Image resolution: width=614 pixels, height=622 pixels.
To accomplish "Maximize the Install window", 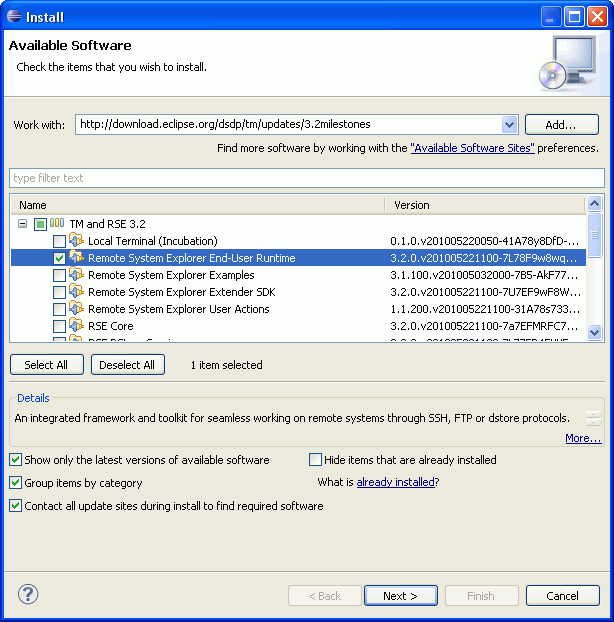I will pyautogui.click(x=574, y=17).
